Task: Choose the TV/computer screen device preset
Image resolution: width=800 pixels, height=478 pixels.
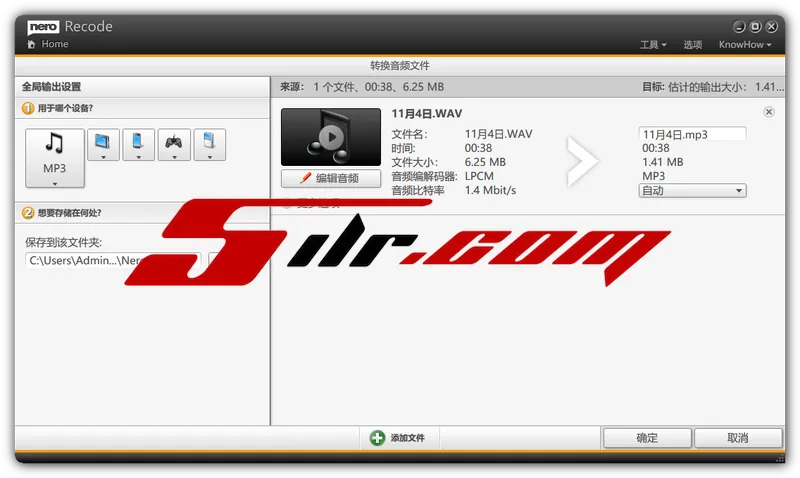Action: click(x=103, y=144)
